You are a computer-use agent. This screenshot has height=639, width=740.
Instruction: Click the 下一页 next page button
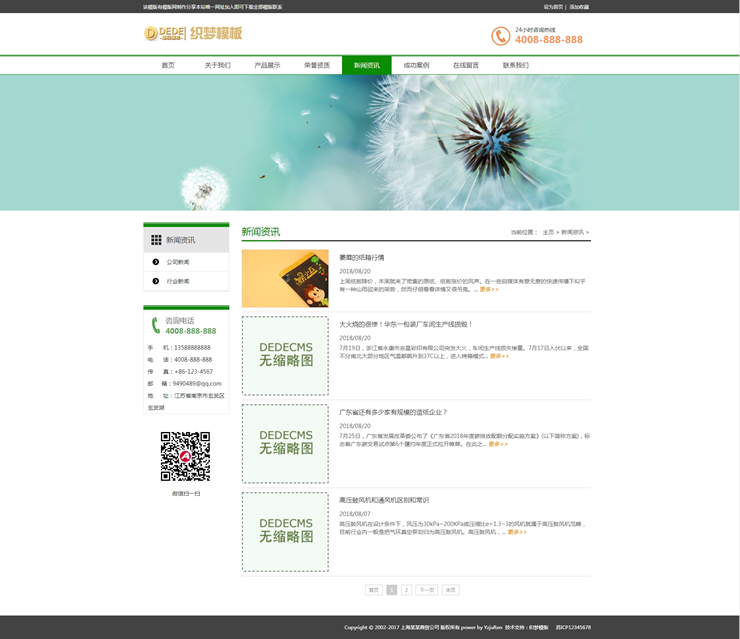click(426, 590)
